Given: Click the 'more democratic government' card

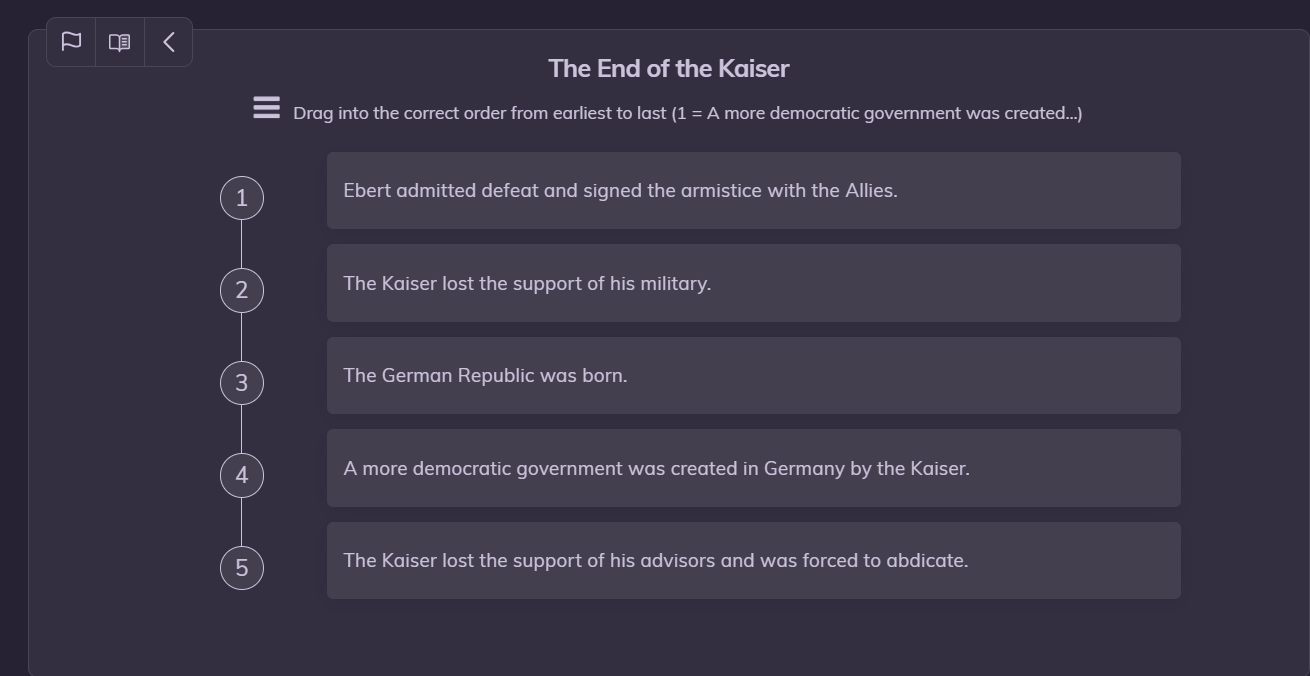Looking at the screenshot, I should click(x=753, y=468).
